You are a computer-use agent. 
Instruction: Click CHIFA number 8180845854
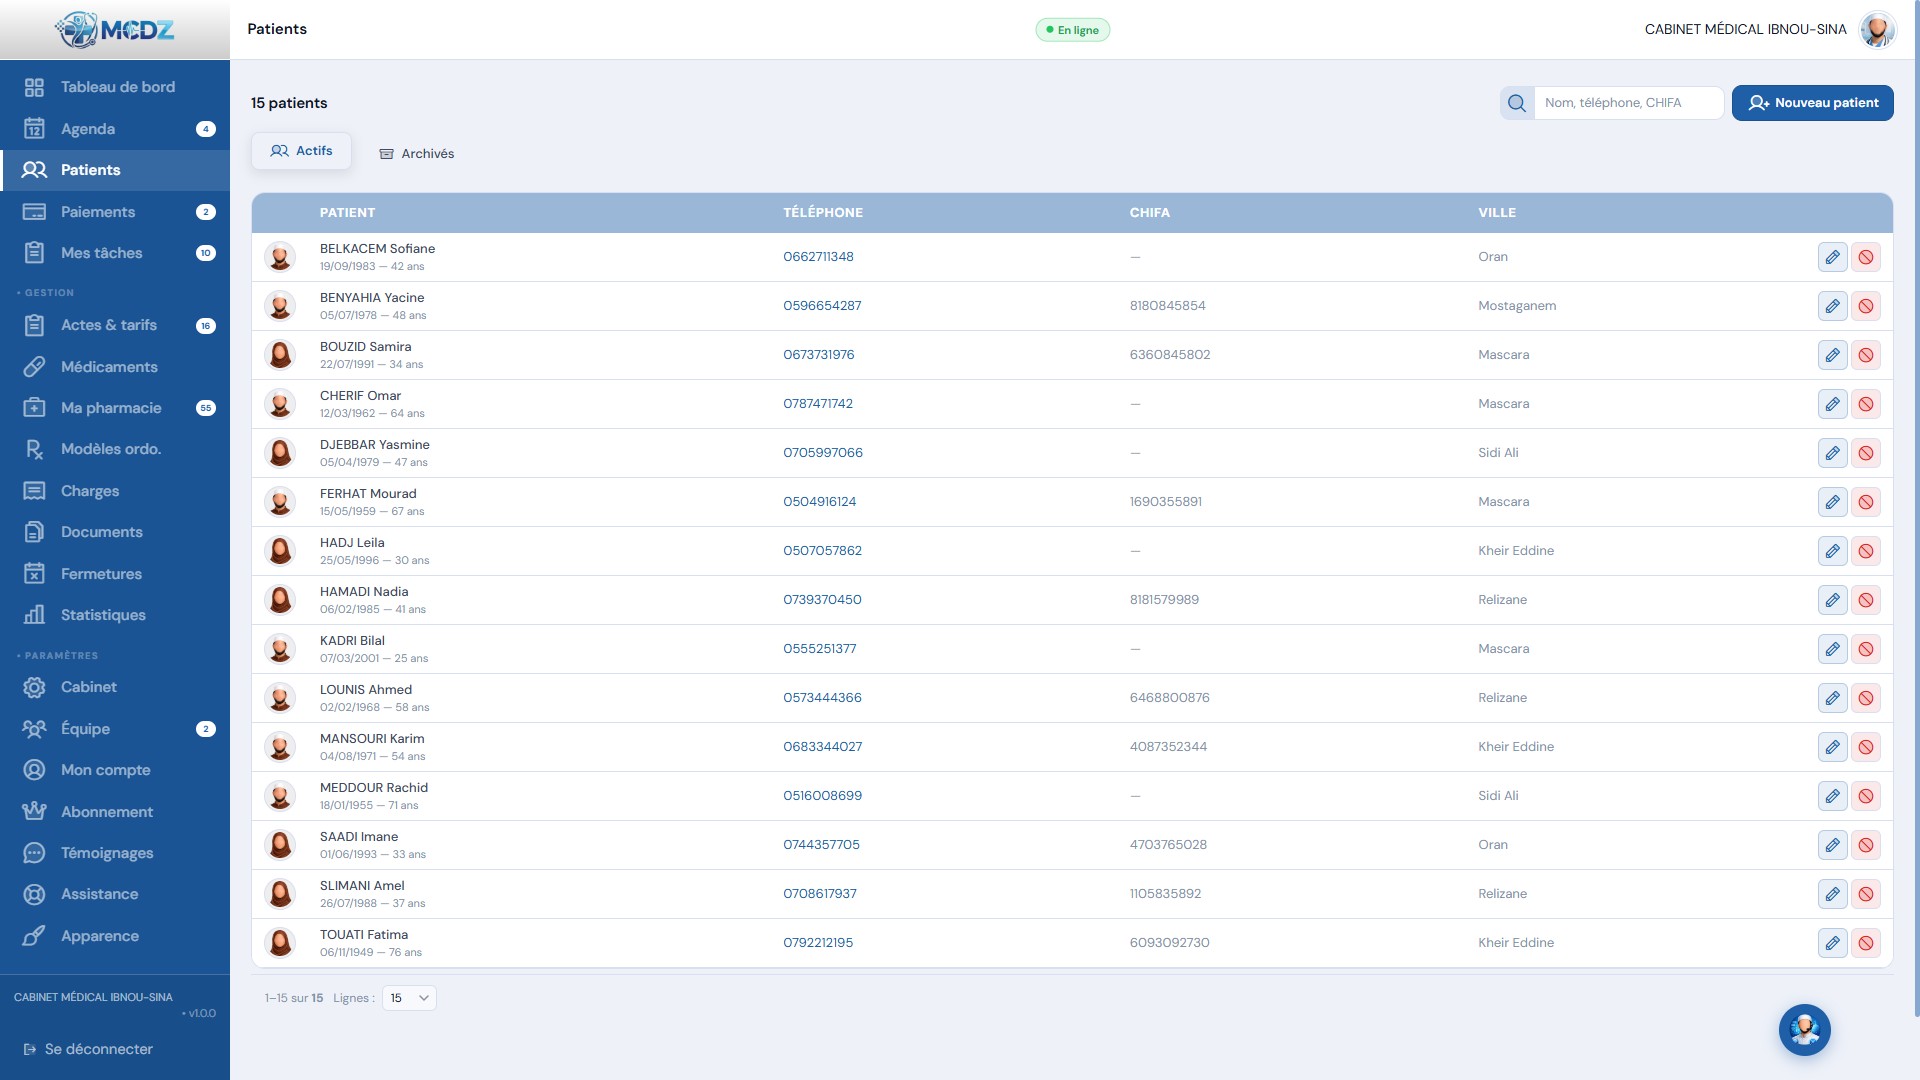[x=1167, y=306]
